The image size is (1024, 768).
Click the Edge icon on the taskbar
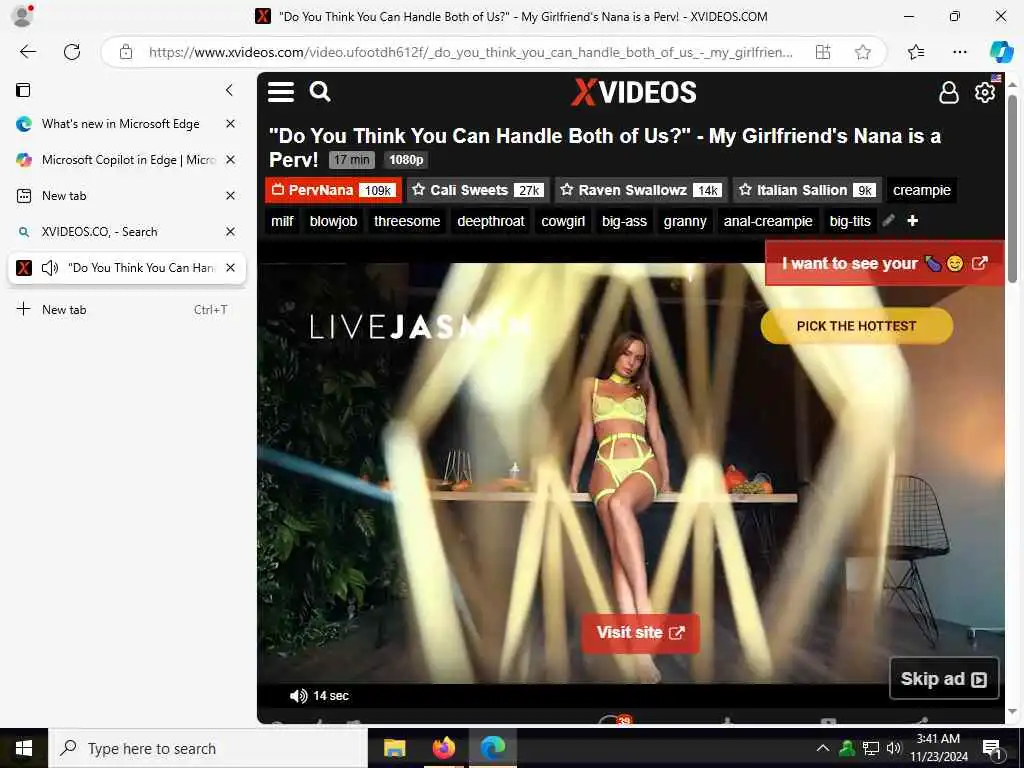(x=492, y=748)
